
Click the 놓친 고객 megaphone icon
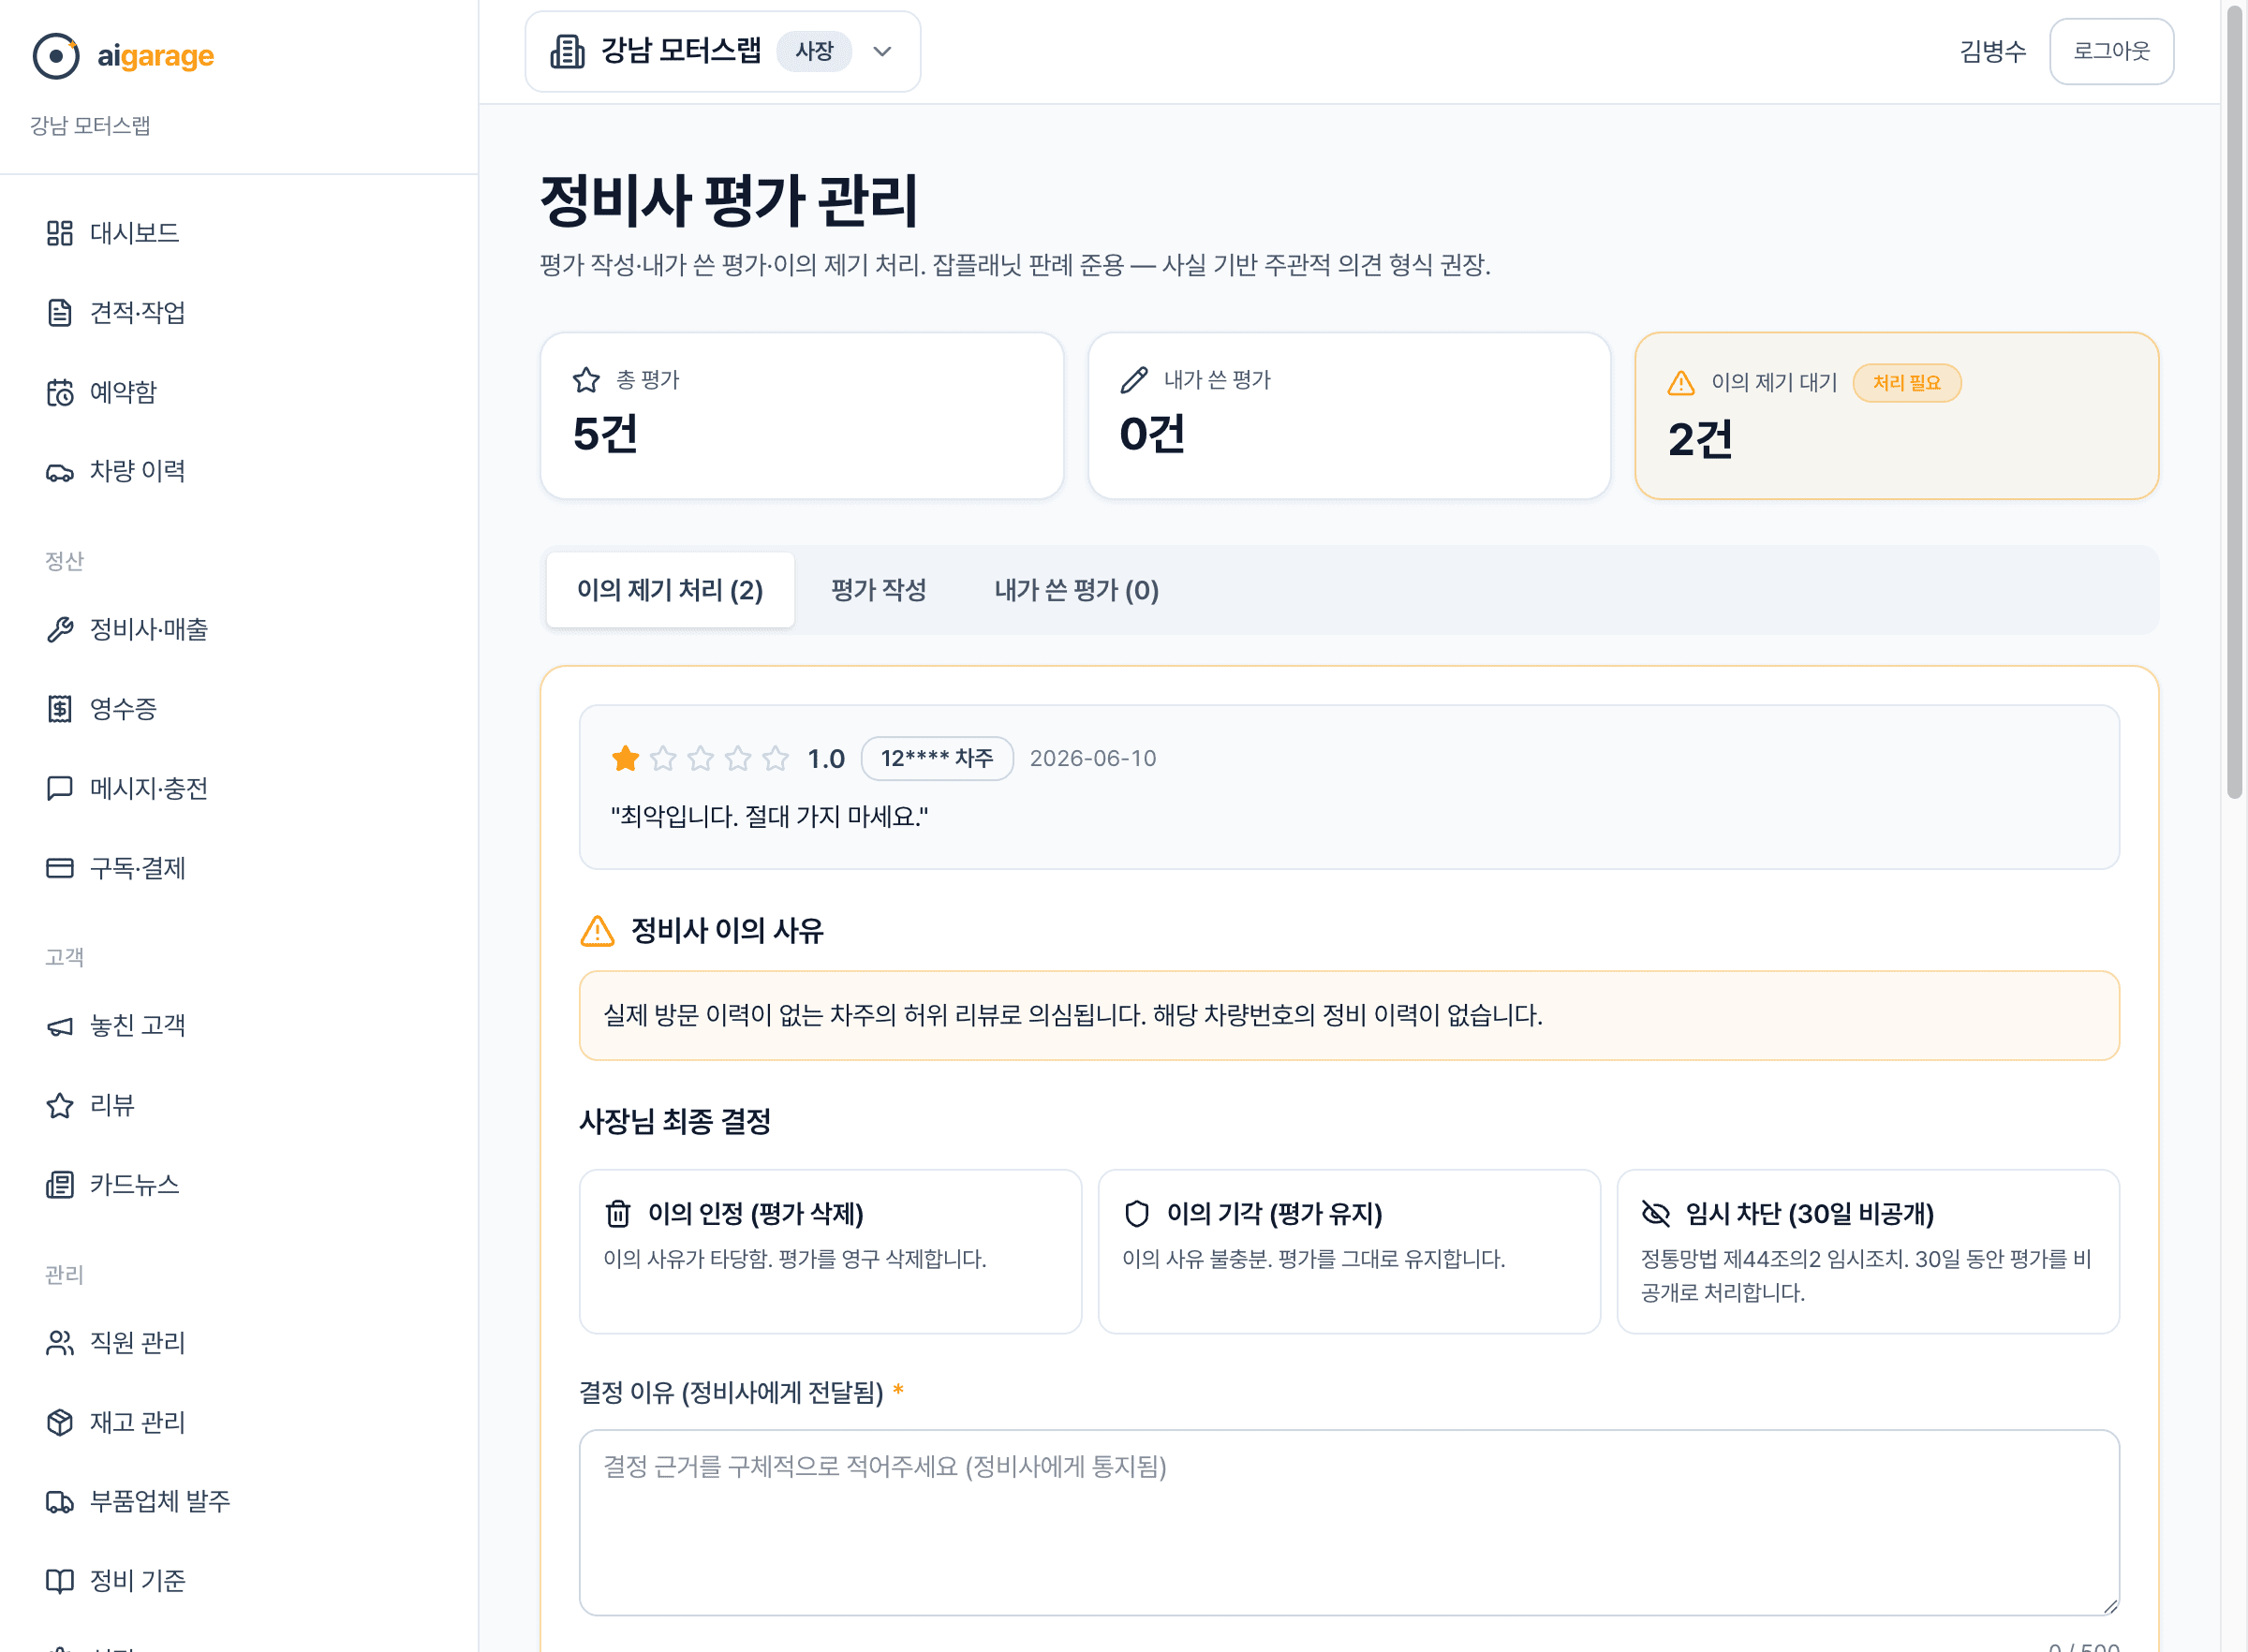pyautogui.click(x=60, y=1026)
